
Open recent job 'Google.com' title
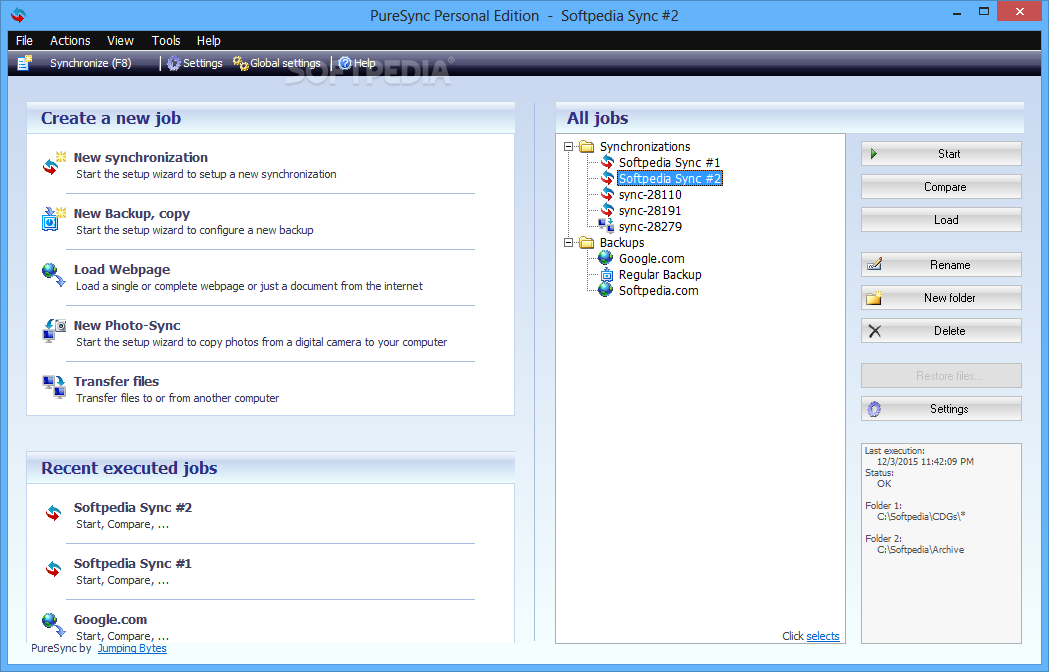[110, 619]
